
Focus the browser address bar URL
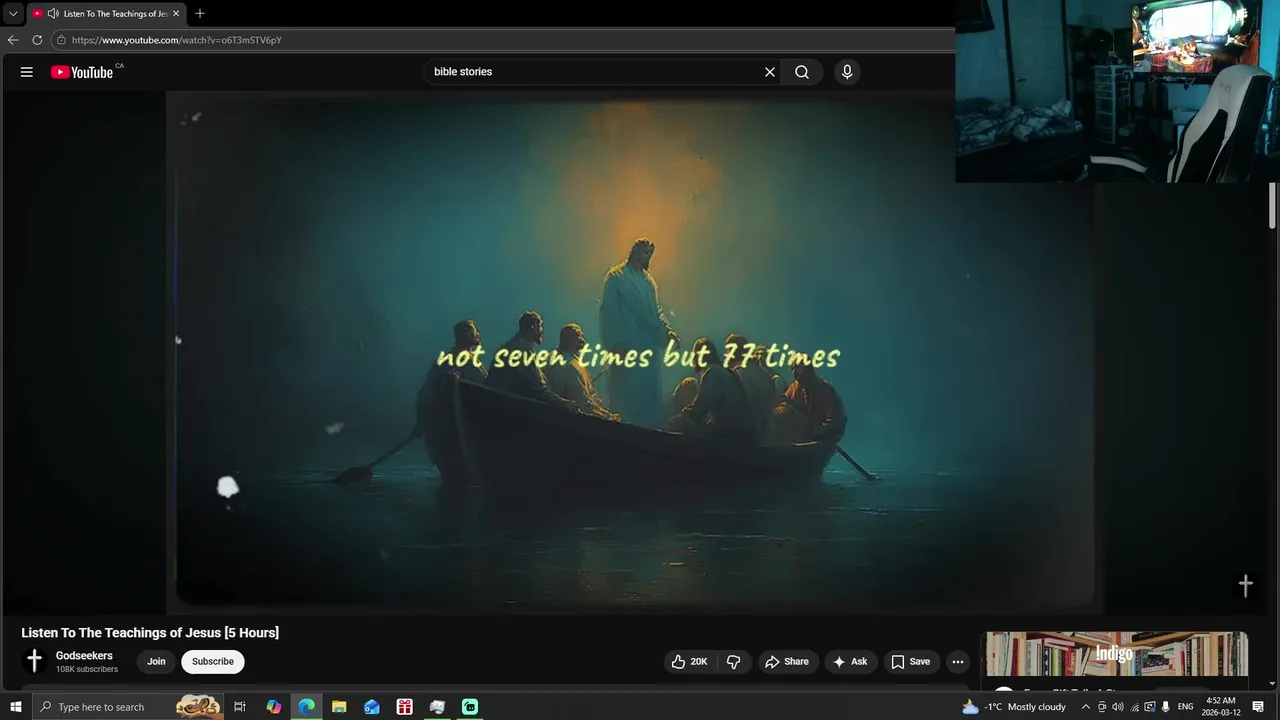pos(177,40)
